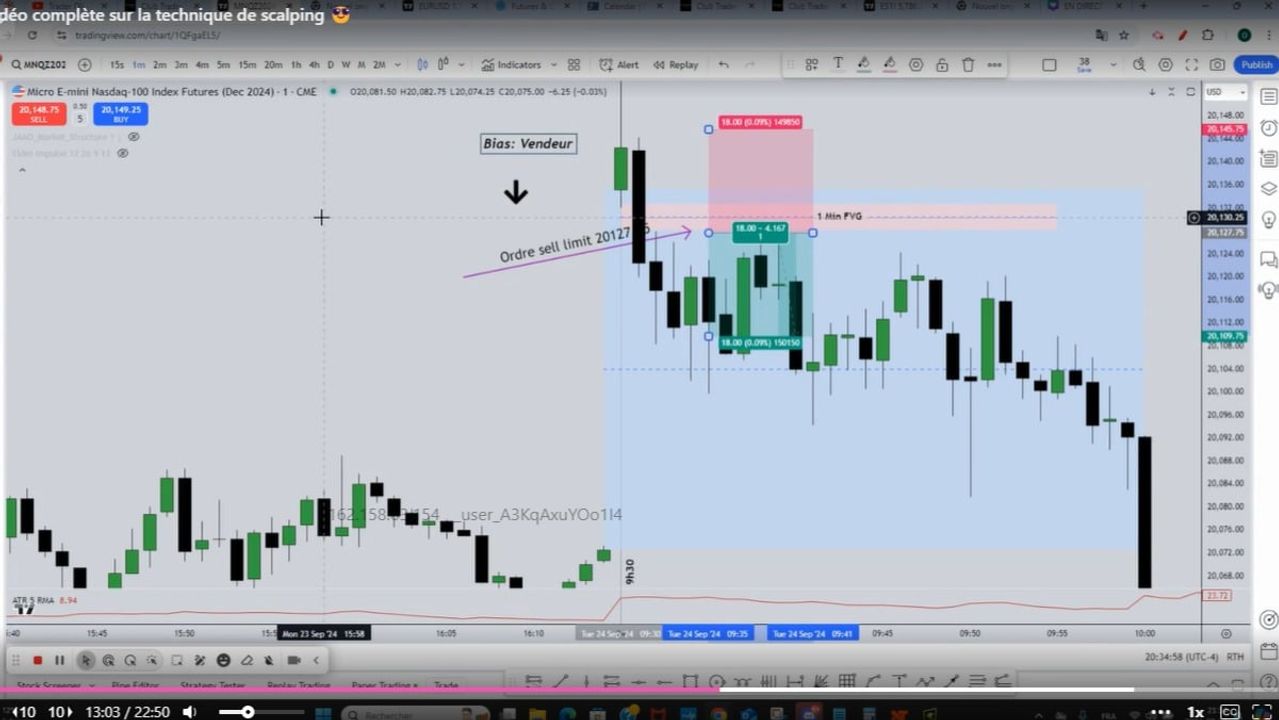The height and width of the screenshot is (720, 1279).
Task: Open the Alerts clock panel in right sidebar
Action: coord(1268,128)
